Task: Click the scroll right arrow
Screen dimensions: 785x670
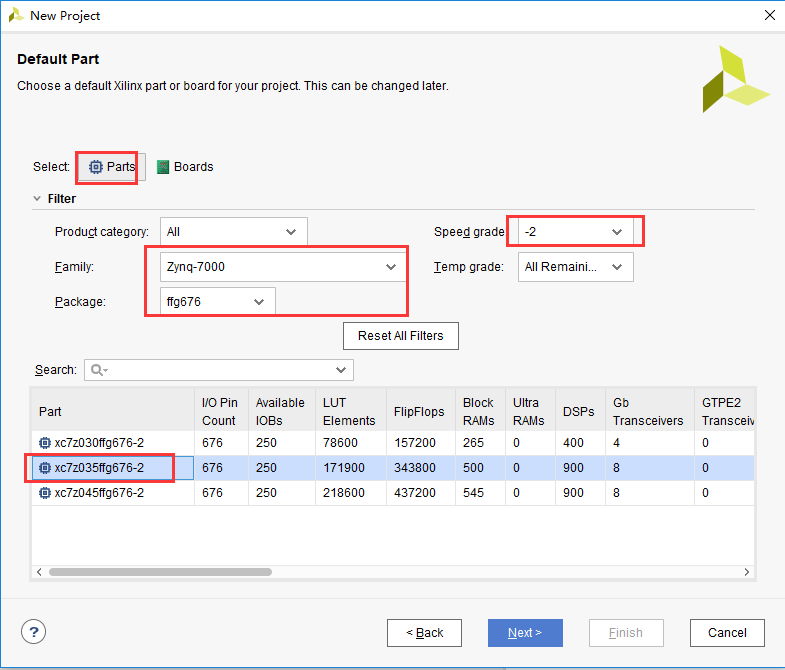Action: (x=746, y=572)
